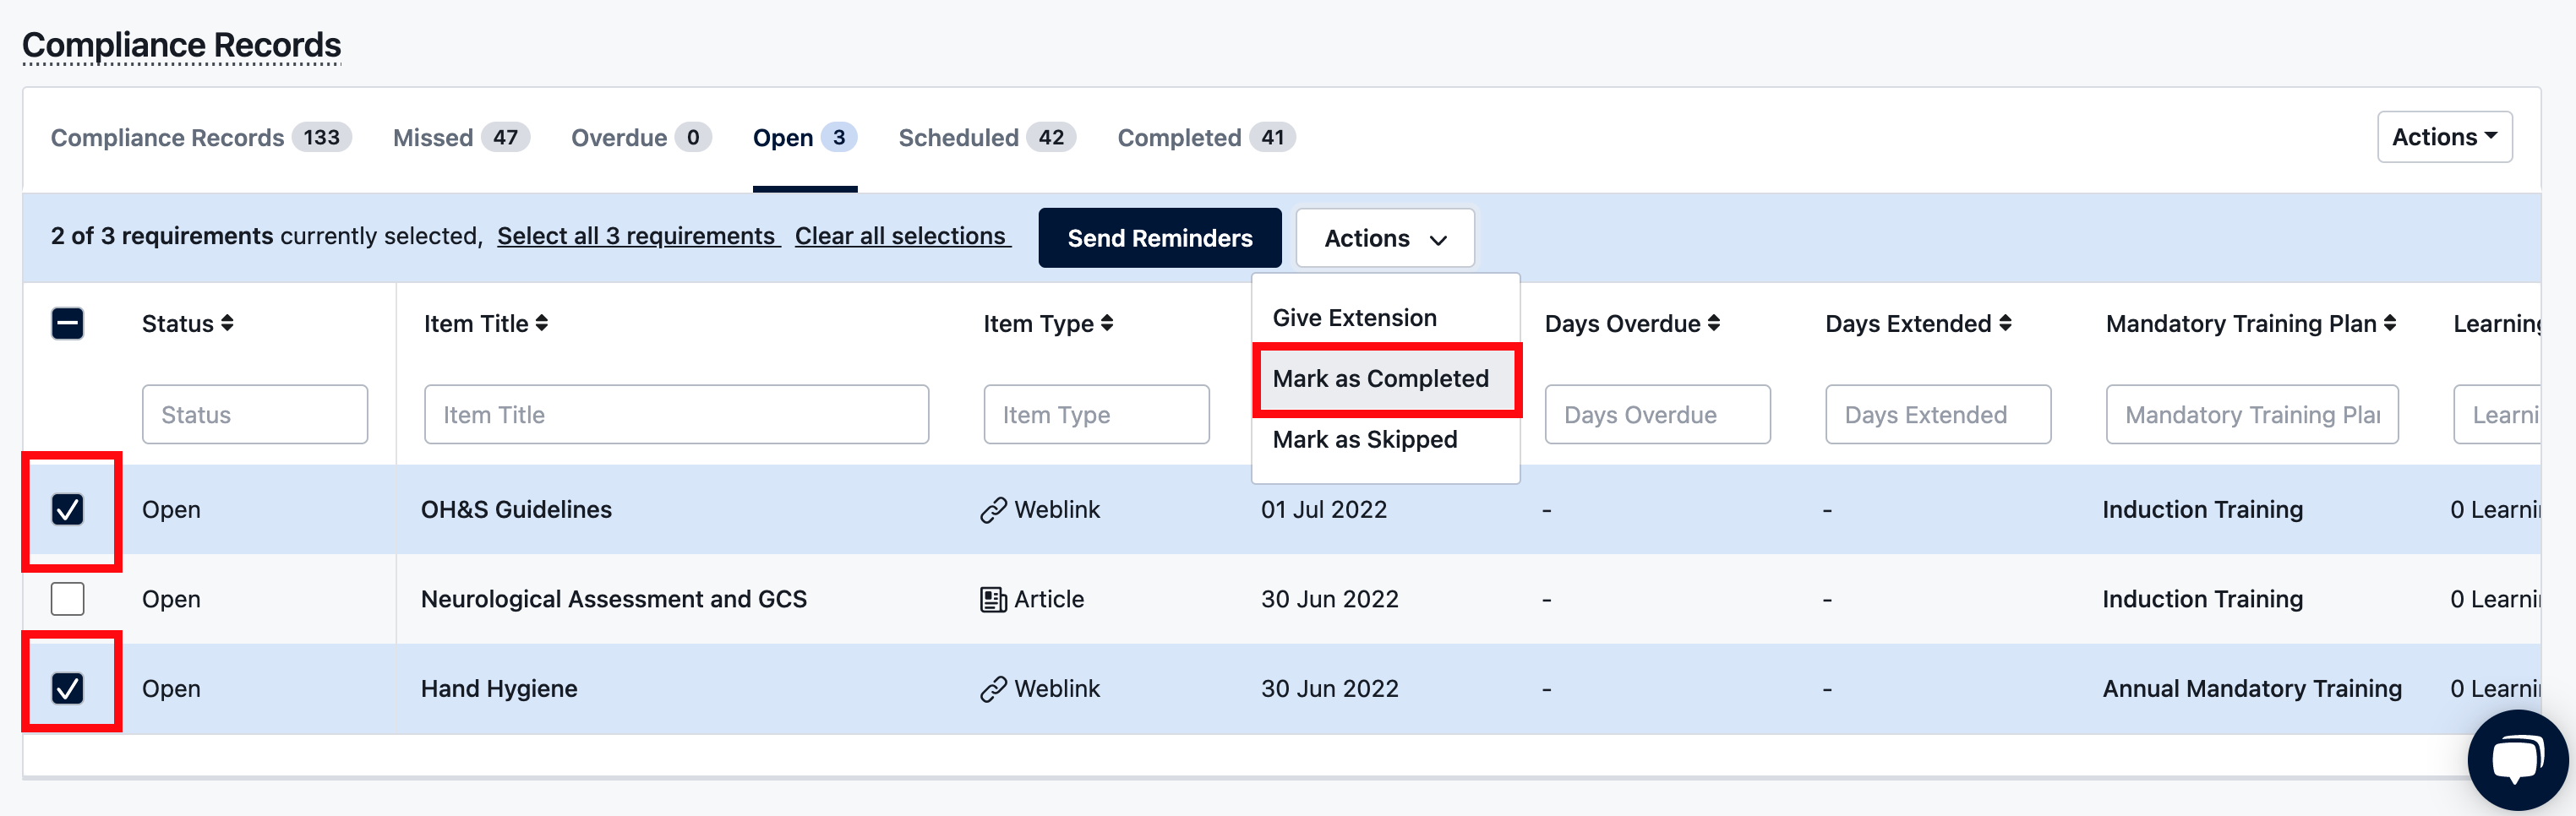Sort the table by Item Title
Screen dimensions: 2576x816
[541, 323]
